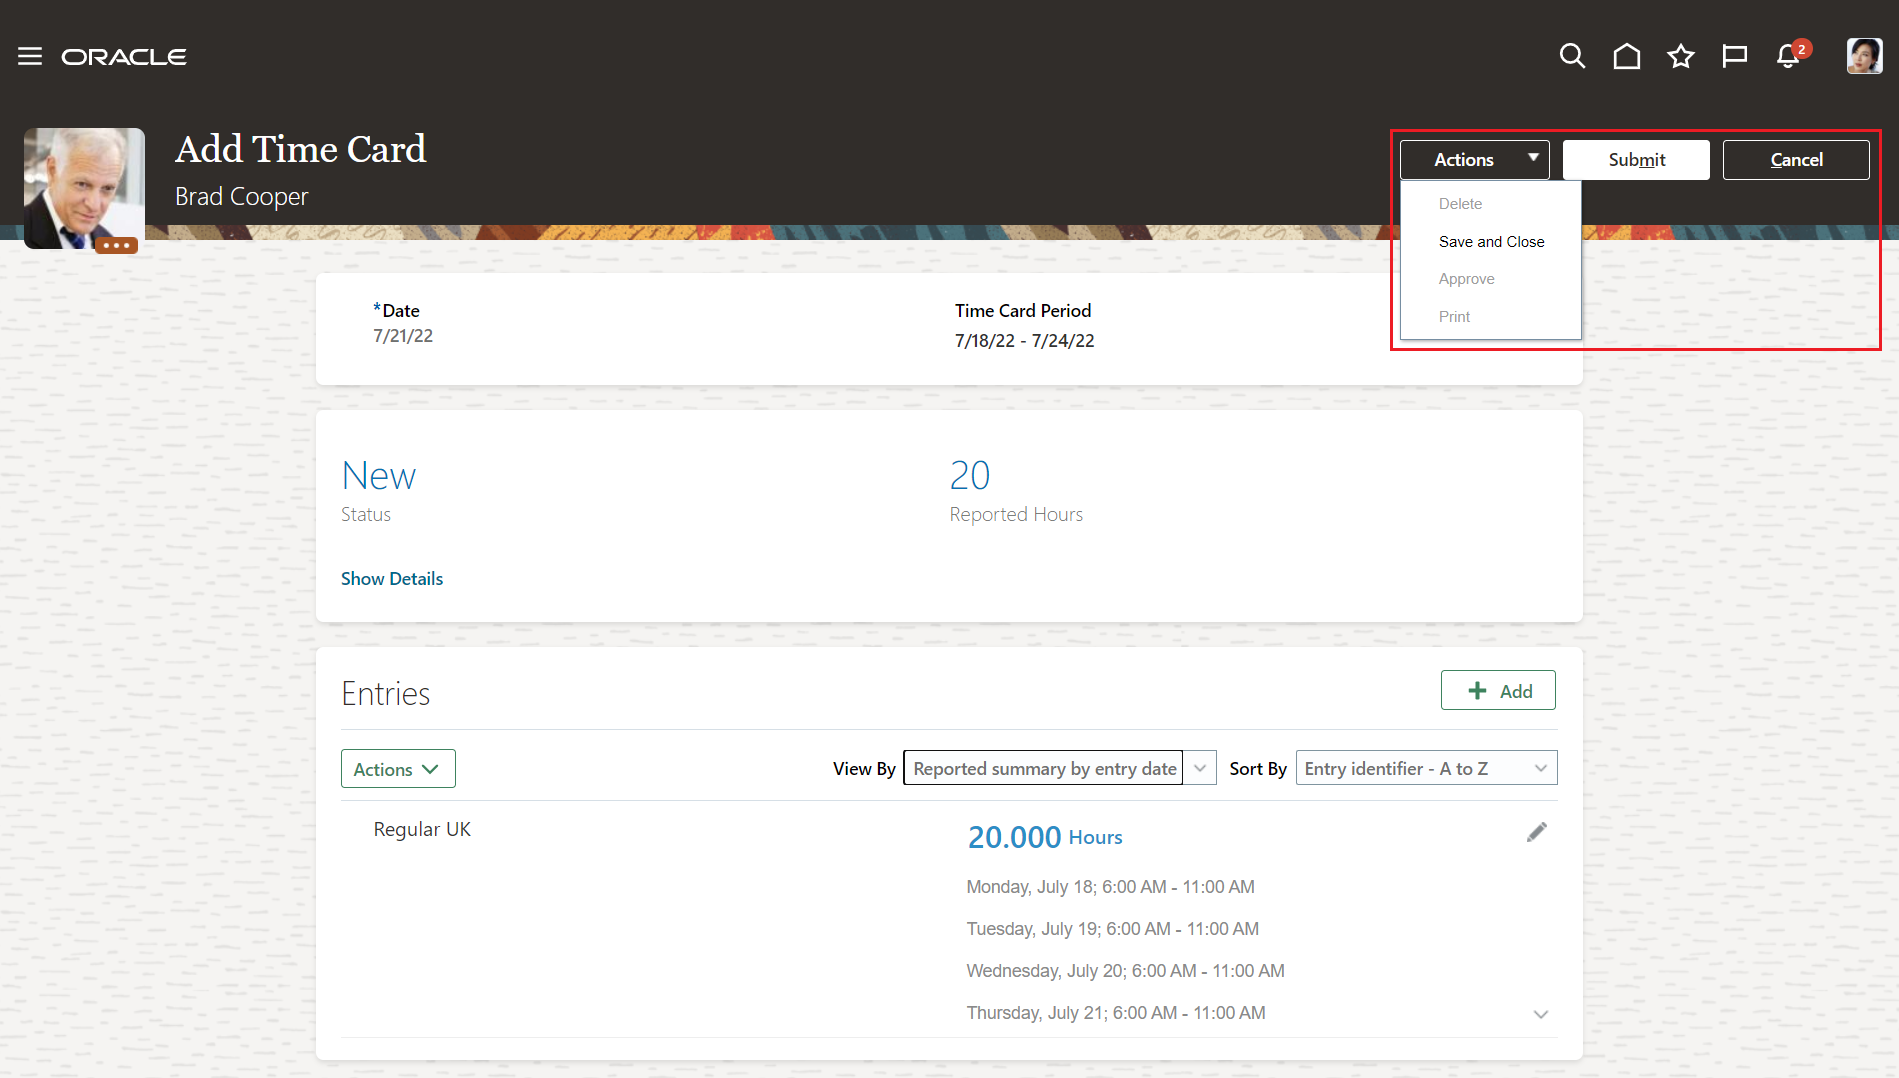The image size is (1899, 1078).
Task: Edit the Regular UK entry via pencil icon
Action: pos(1537,831)
